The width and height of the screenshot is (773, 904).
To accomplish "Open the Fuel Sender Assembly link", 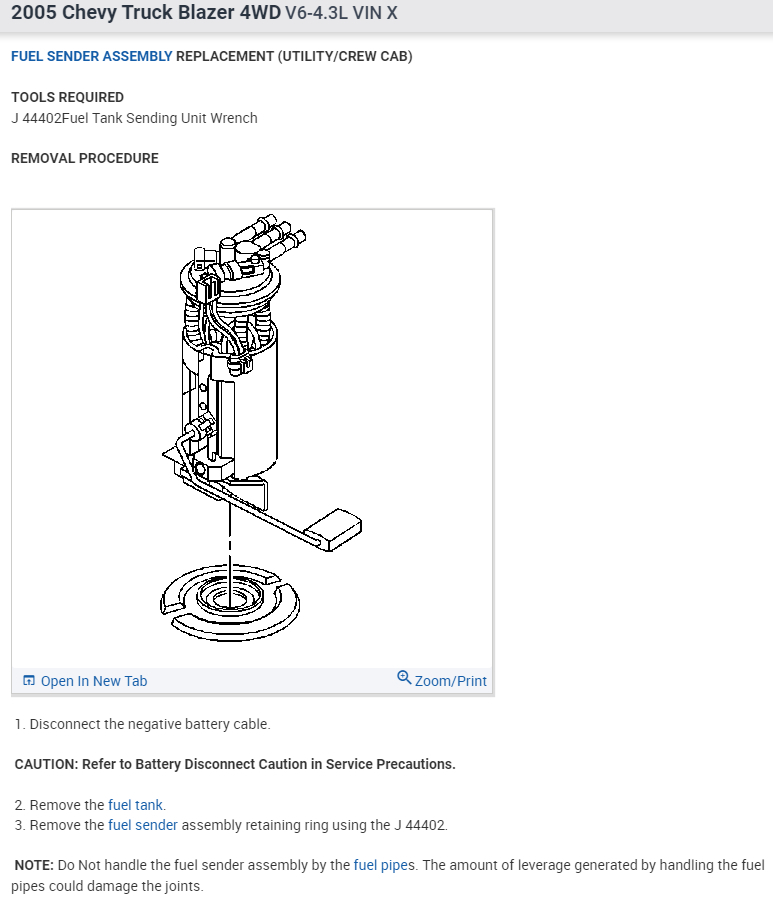I will tap(92, 56).
